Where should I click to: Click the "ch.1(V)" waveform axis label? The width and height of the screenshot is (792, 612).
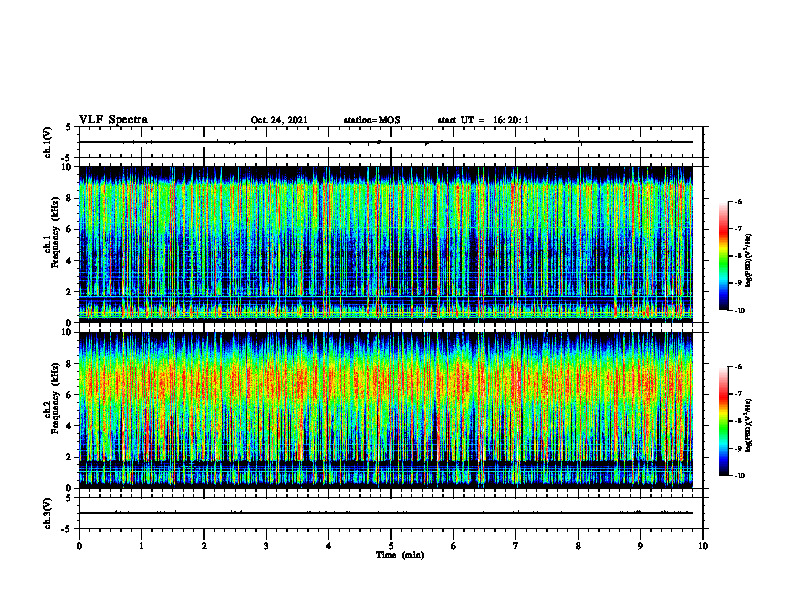click(x=47, y=142)
